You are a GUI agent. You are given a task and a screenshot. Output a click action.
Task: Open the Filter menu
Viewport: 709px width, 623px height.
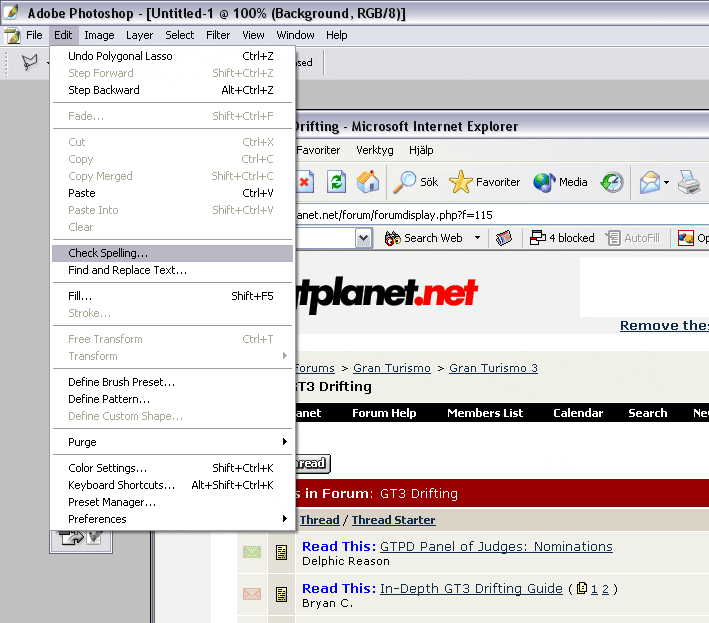click(218, 35)
